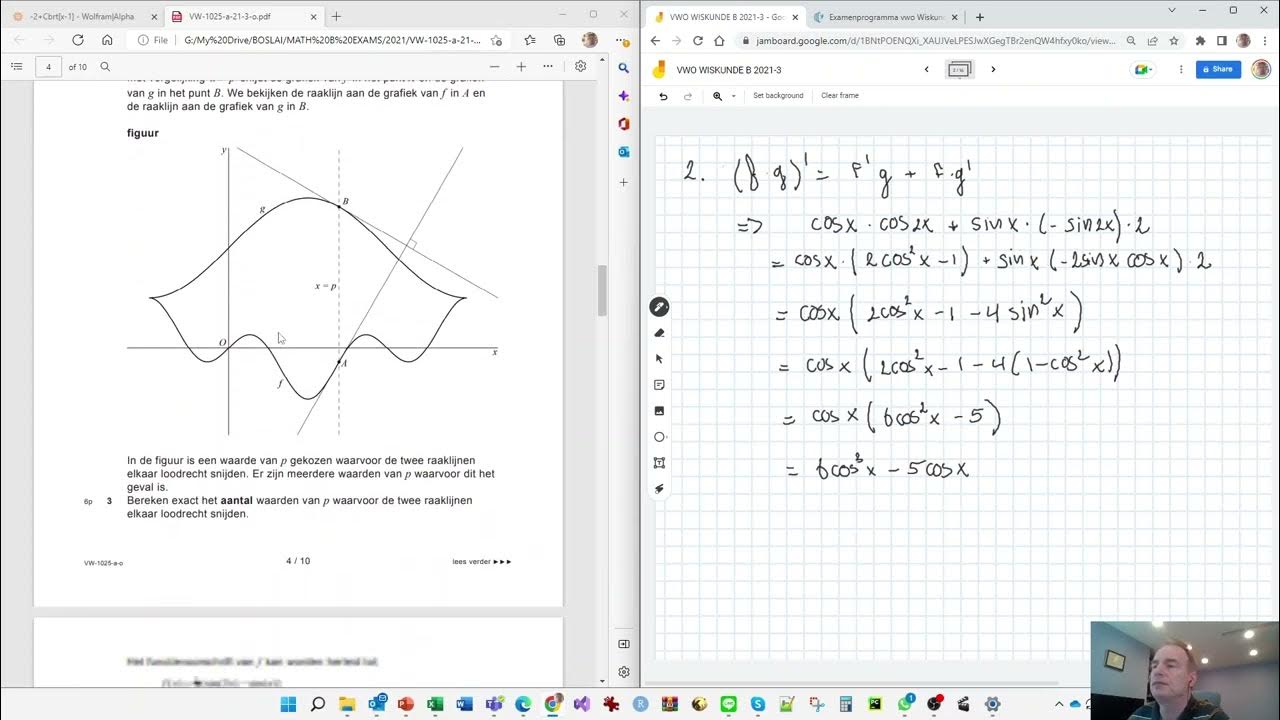Select the Text box tool in Jamboard
Image resolution: width=1280 pixels, height=720 pixels.
[x=659, y=463]
